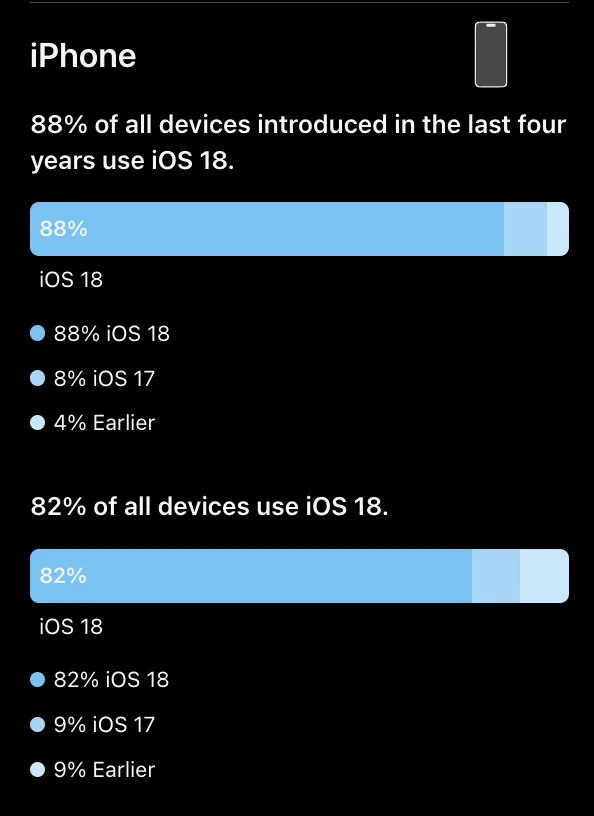
Task: Click the blue dot beside 82% iOS 18
Action: pyautogui.click(x=37, y=680)
